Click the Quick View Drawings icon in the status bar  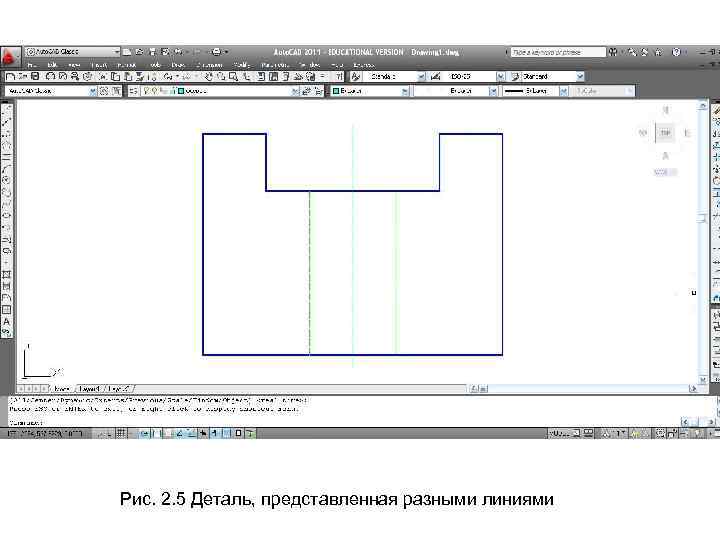tap(588, 433)
